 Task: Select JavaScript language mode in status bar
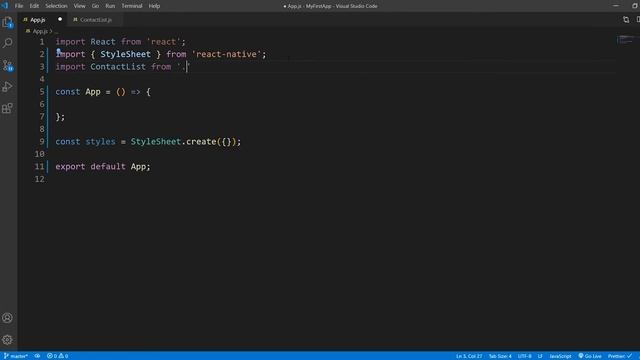tap(560, 356)
